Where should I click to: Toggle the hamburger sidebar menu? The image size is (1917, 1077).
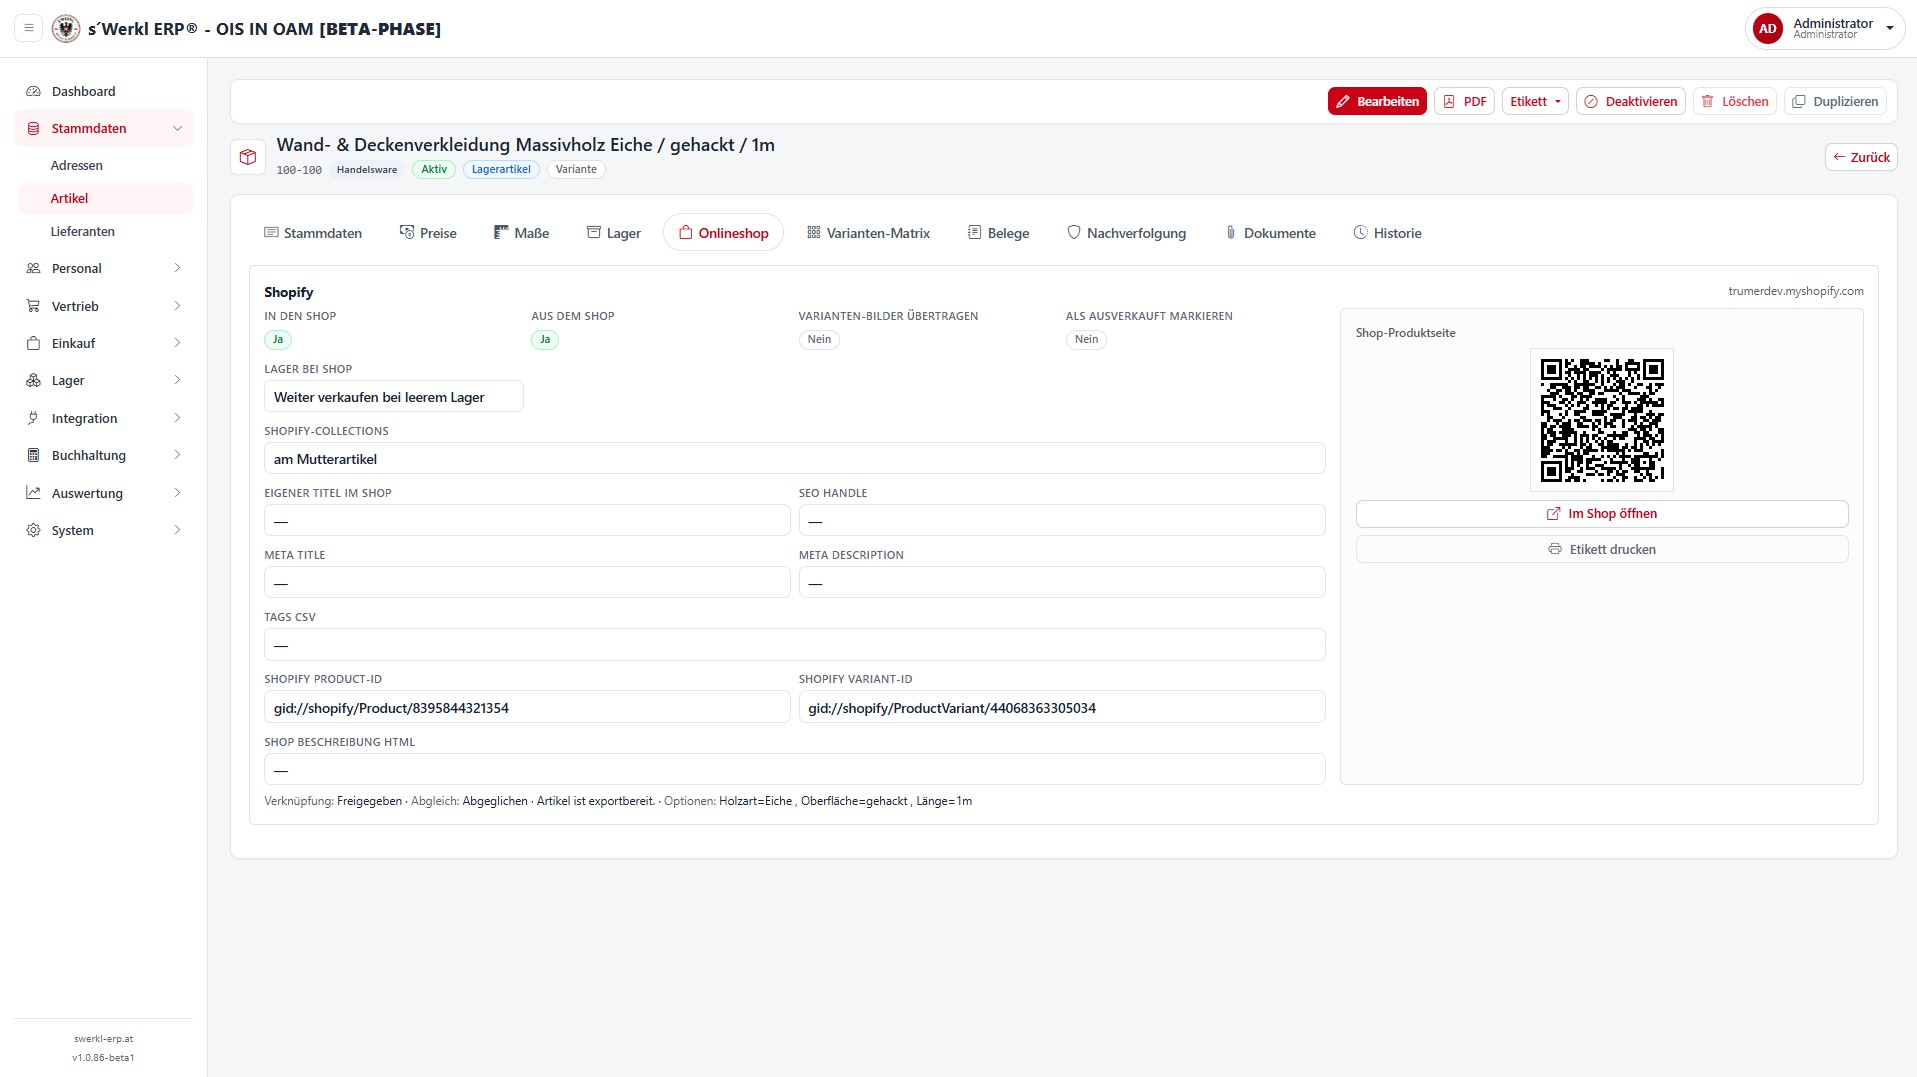tap(29, 28)
